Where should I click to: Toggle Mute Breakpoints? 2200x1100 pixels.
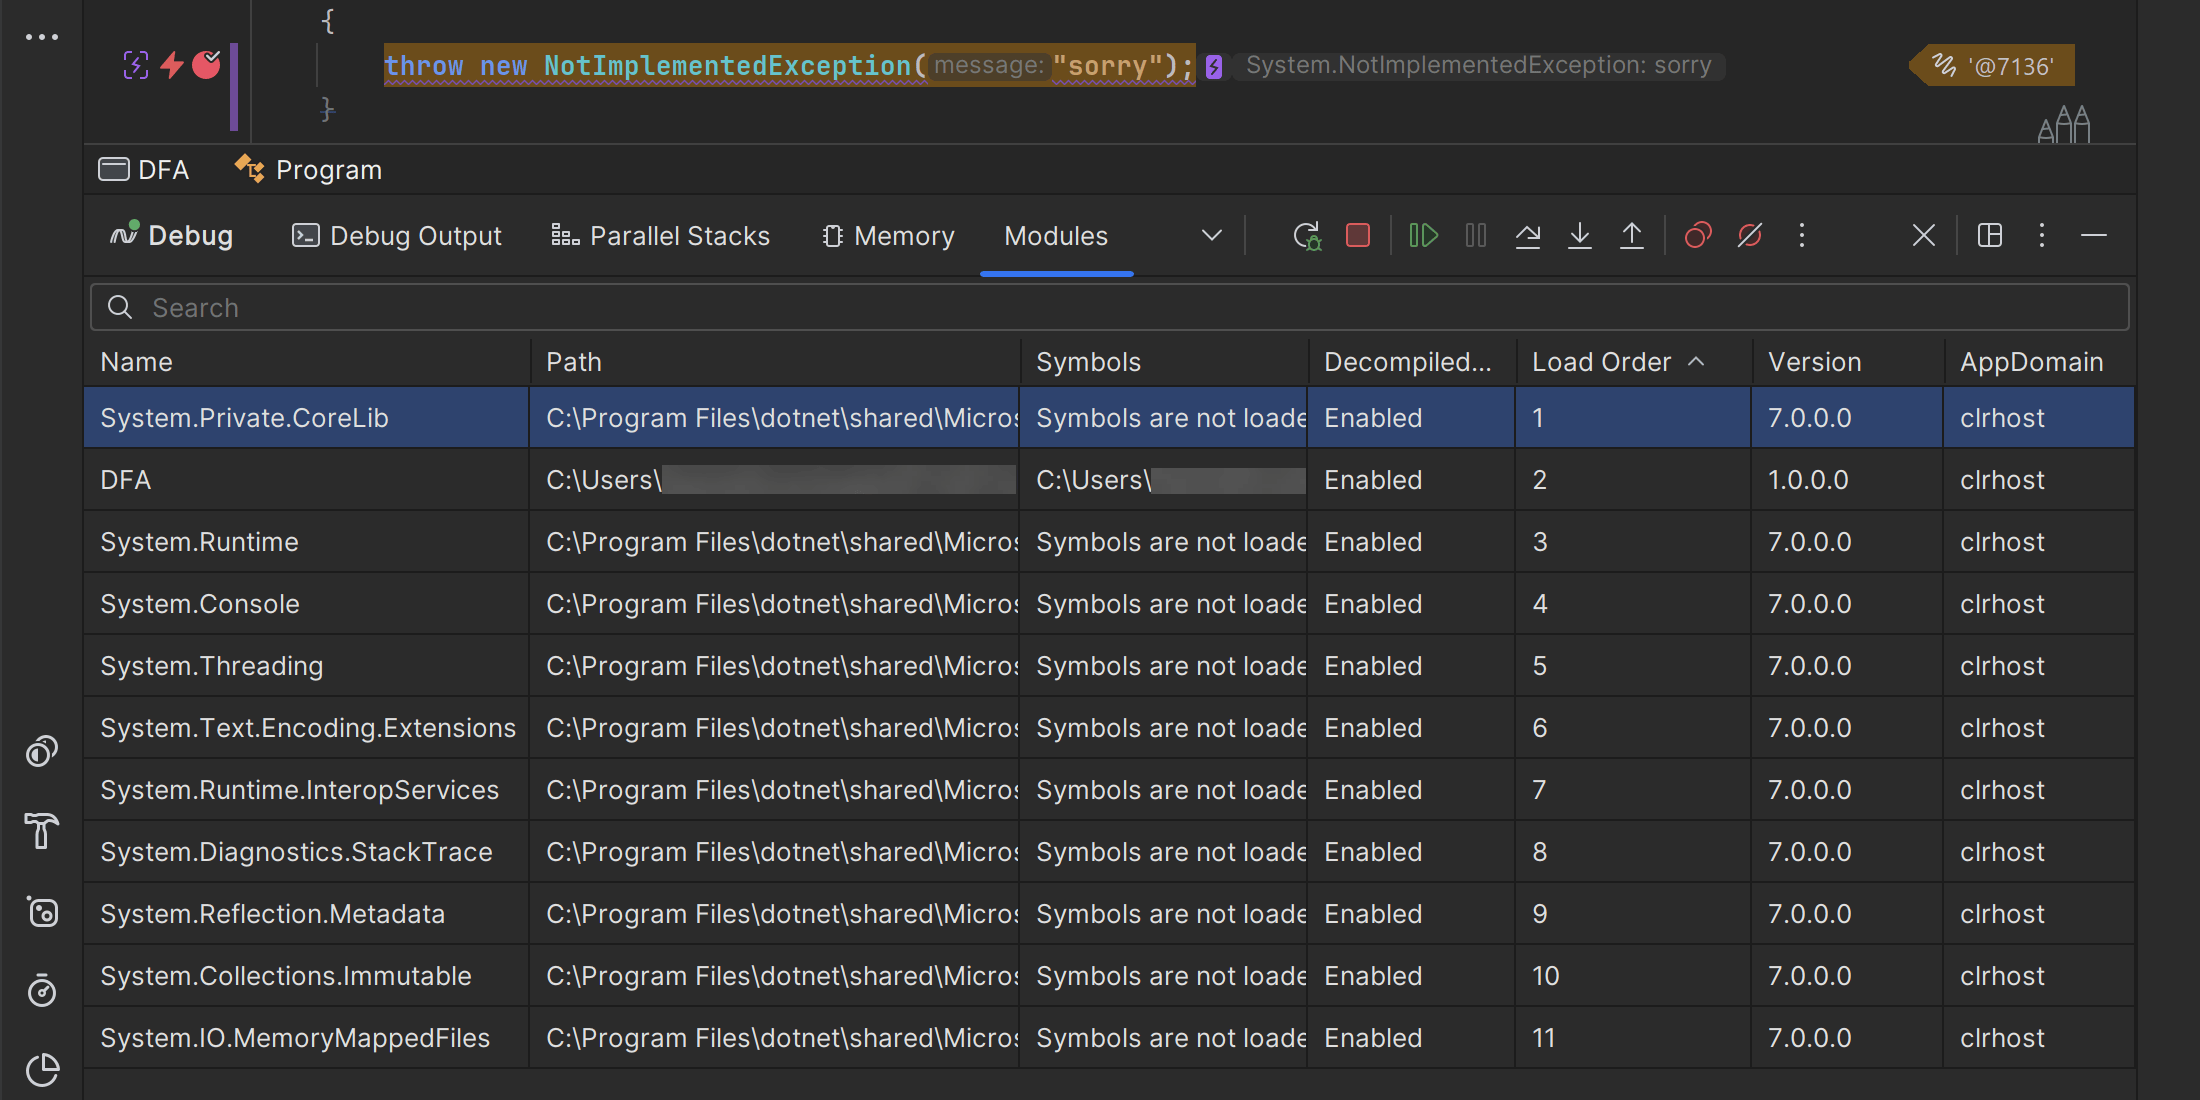1750,236
